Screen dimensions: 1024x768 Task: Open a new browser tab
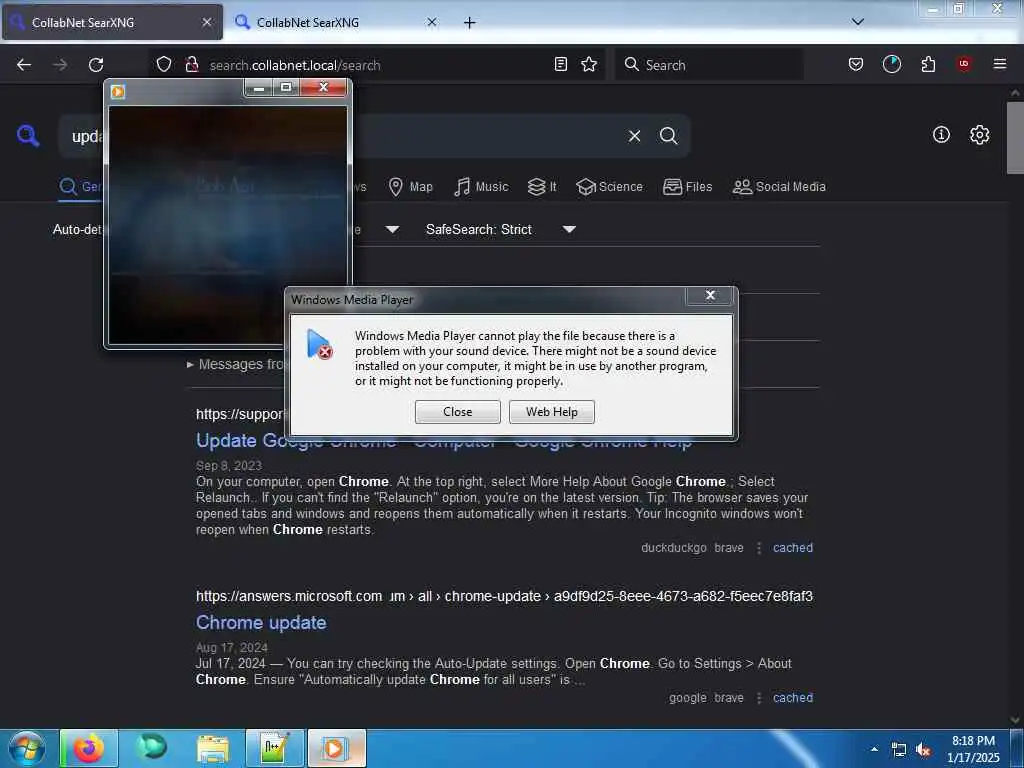tap(470, 23)
